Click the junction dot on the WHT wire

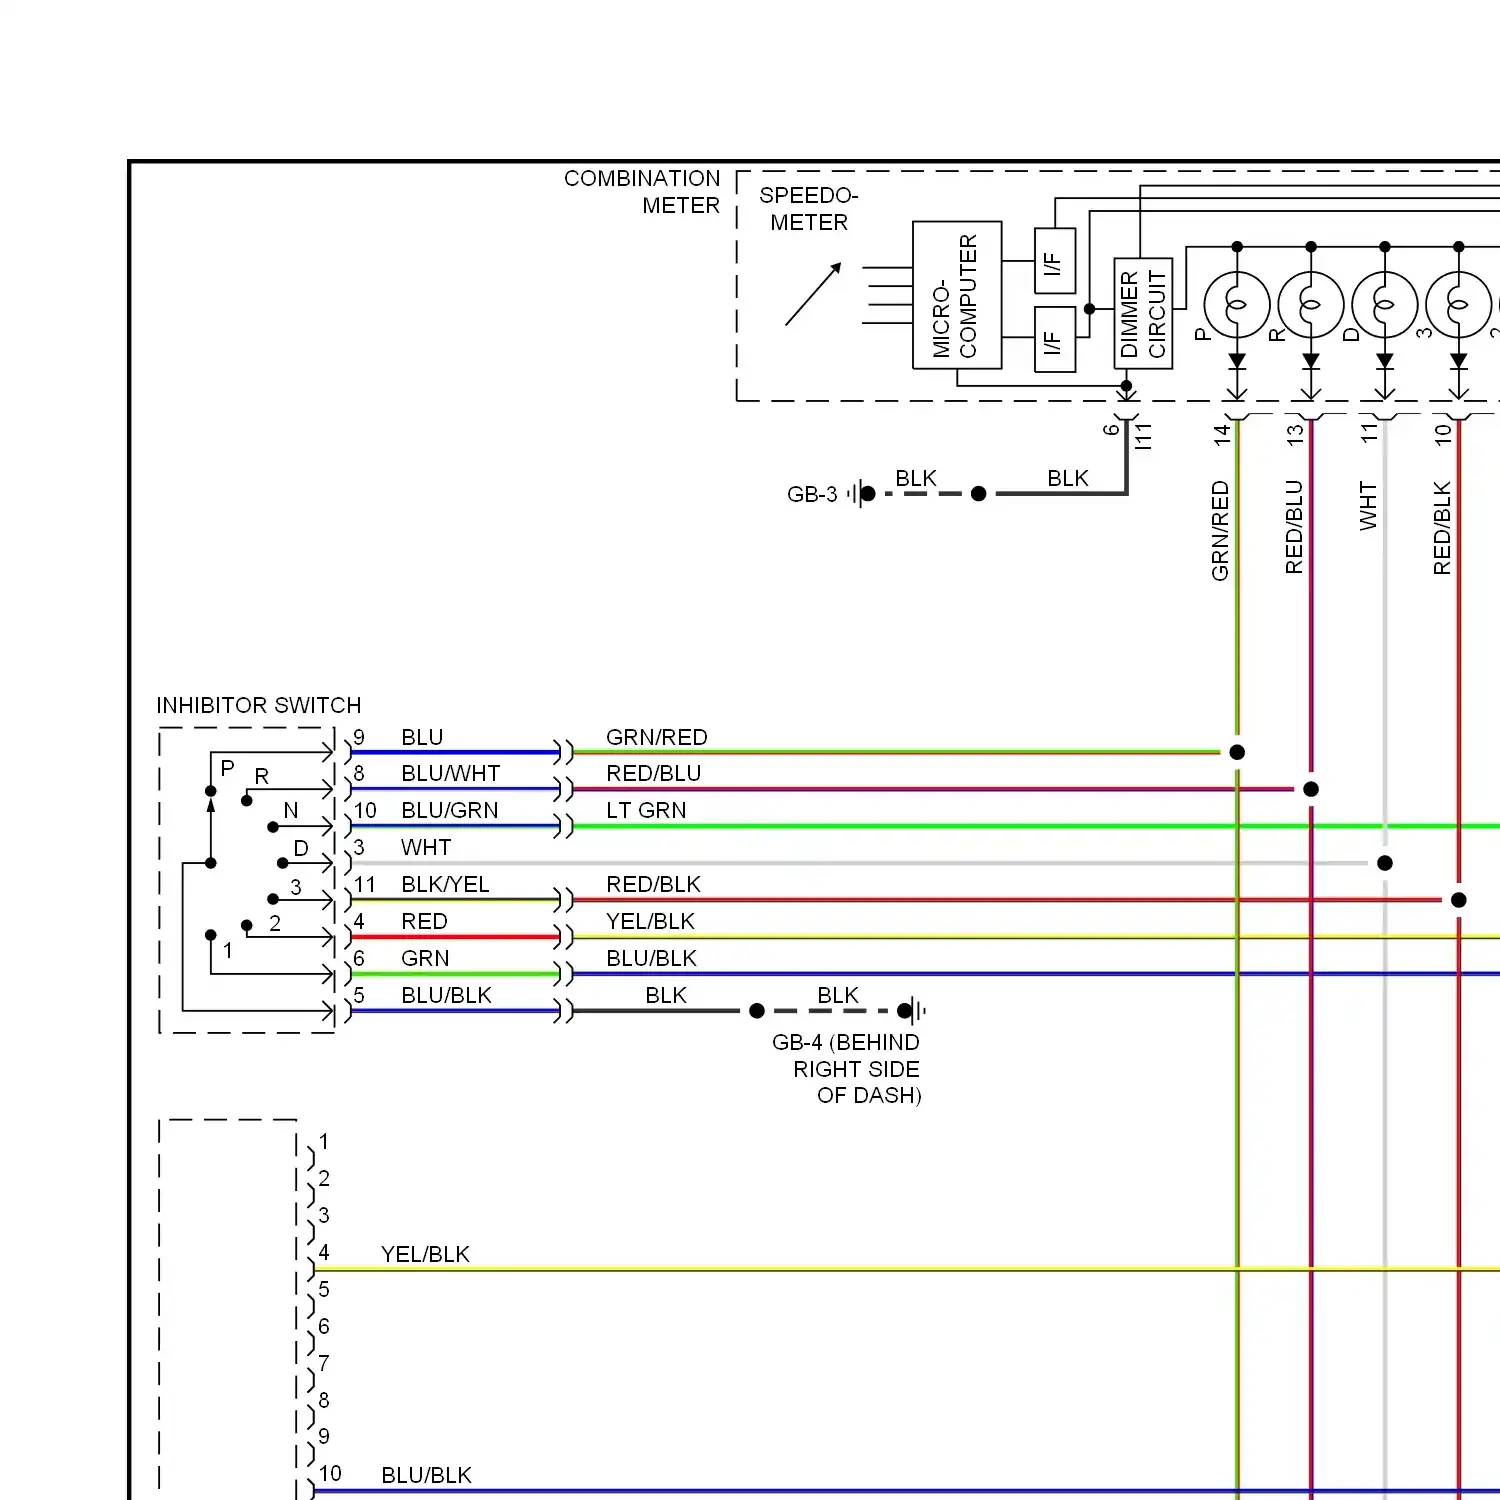coord(1385,863)
